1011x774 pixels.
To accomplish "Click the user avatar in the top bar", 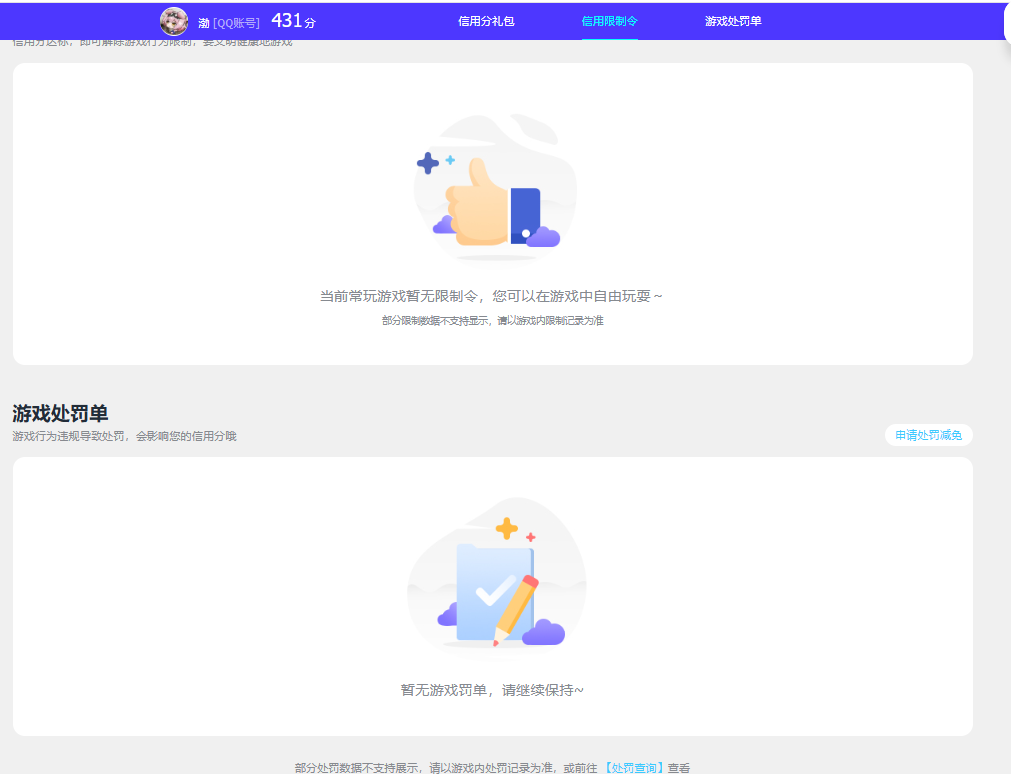I will point(173,21).
